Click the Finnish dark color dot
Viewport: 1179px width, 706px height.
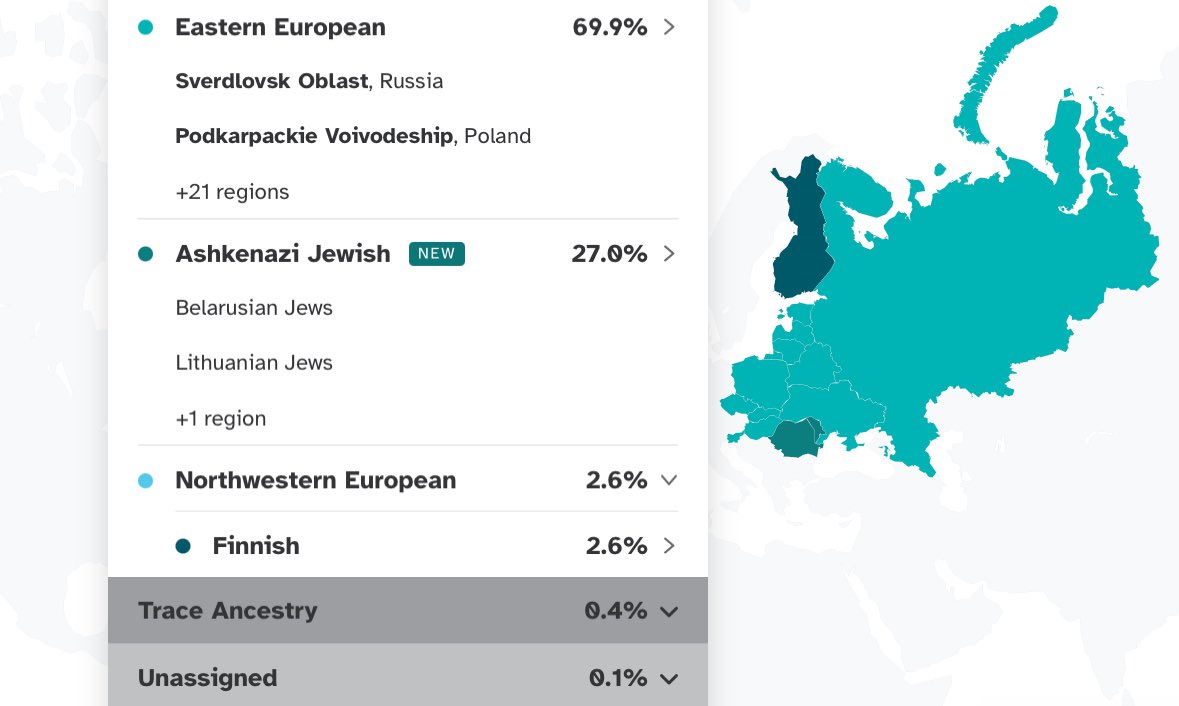point(183,546)
